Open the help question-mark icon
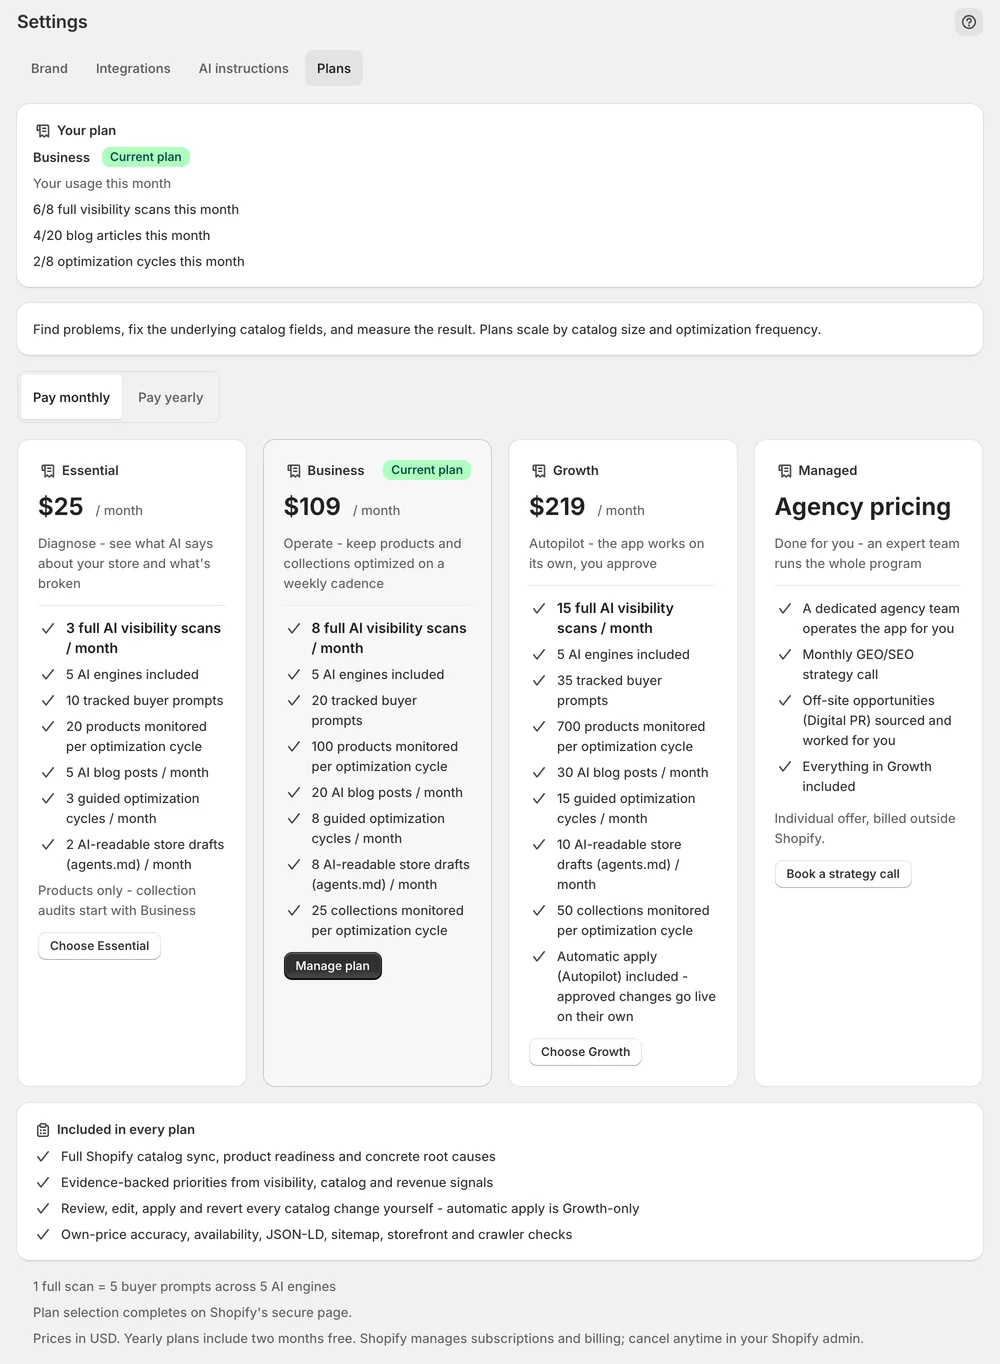 click(x=968, y=22)
